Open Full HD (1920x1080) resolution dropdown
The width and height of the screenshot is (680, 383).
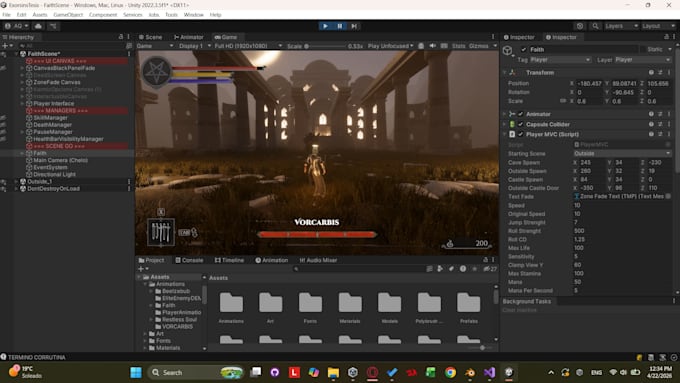(248, 46)
